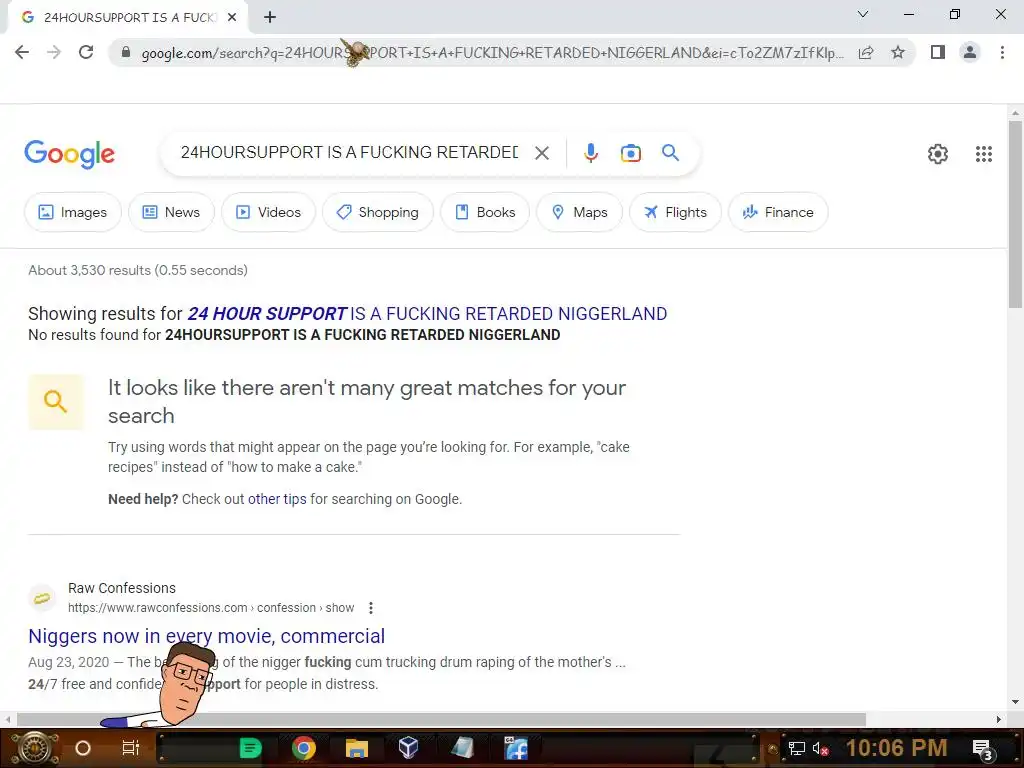Open the notepad icon on taskbar
This screenshot has width=1024, height=768.
tap(462, 748)
